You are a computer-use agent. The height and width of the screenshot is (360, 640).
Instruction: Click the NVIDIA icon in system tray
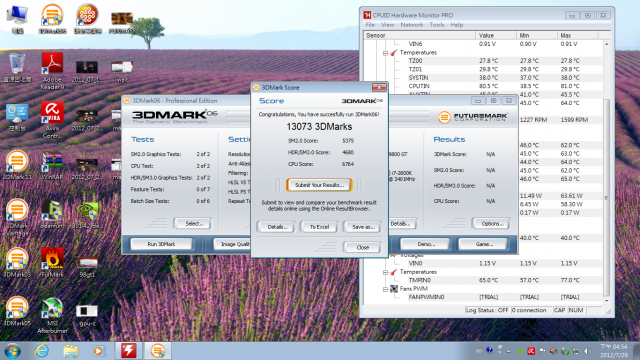pyautogui.click(x=520, y=351)
